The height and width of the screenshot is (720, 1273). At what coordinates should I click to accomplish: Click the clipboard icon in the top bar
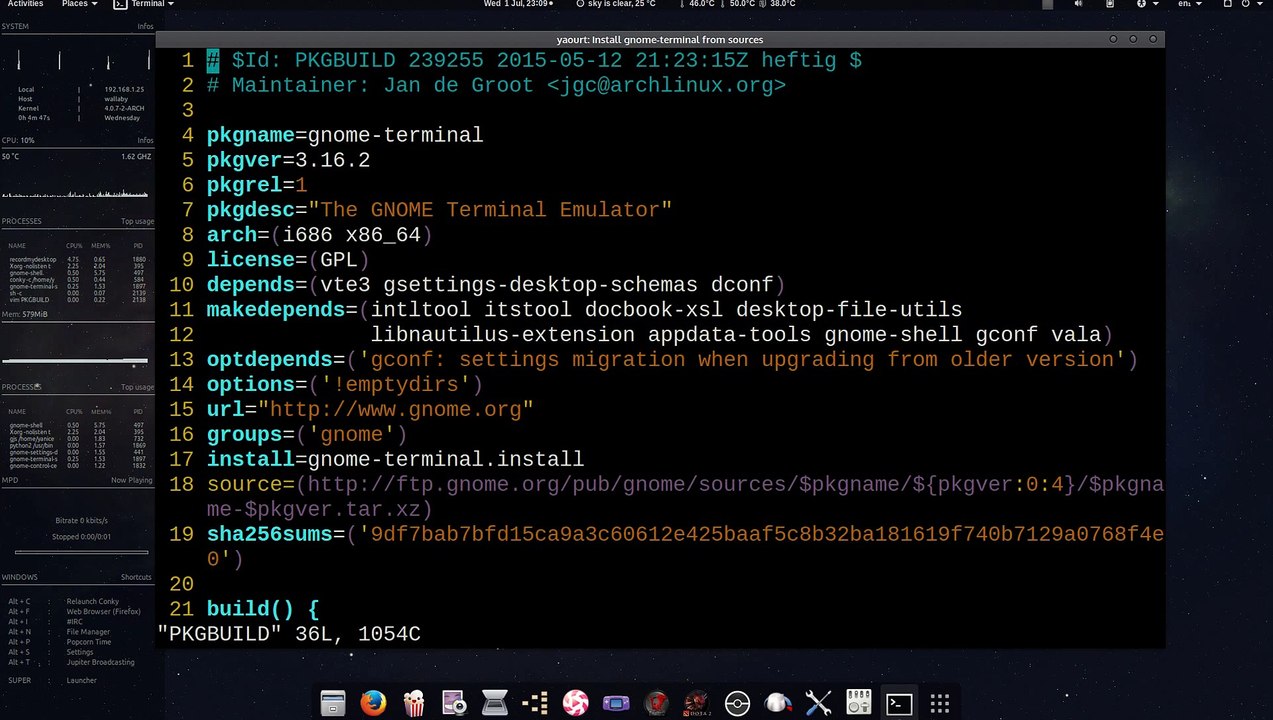(1110, 4)
